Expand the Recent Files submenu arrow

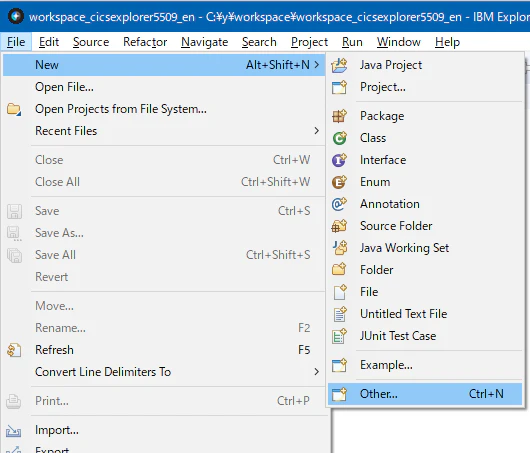coord(316,131)
